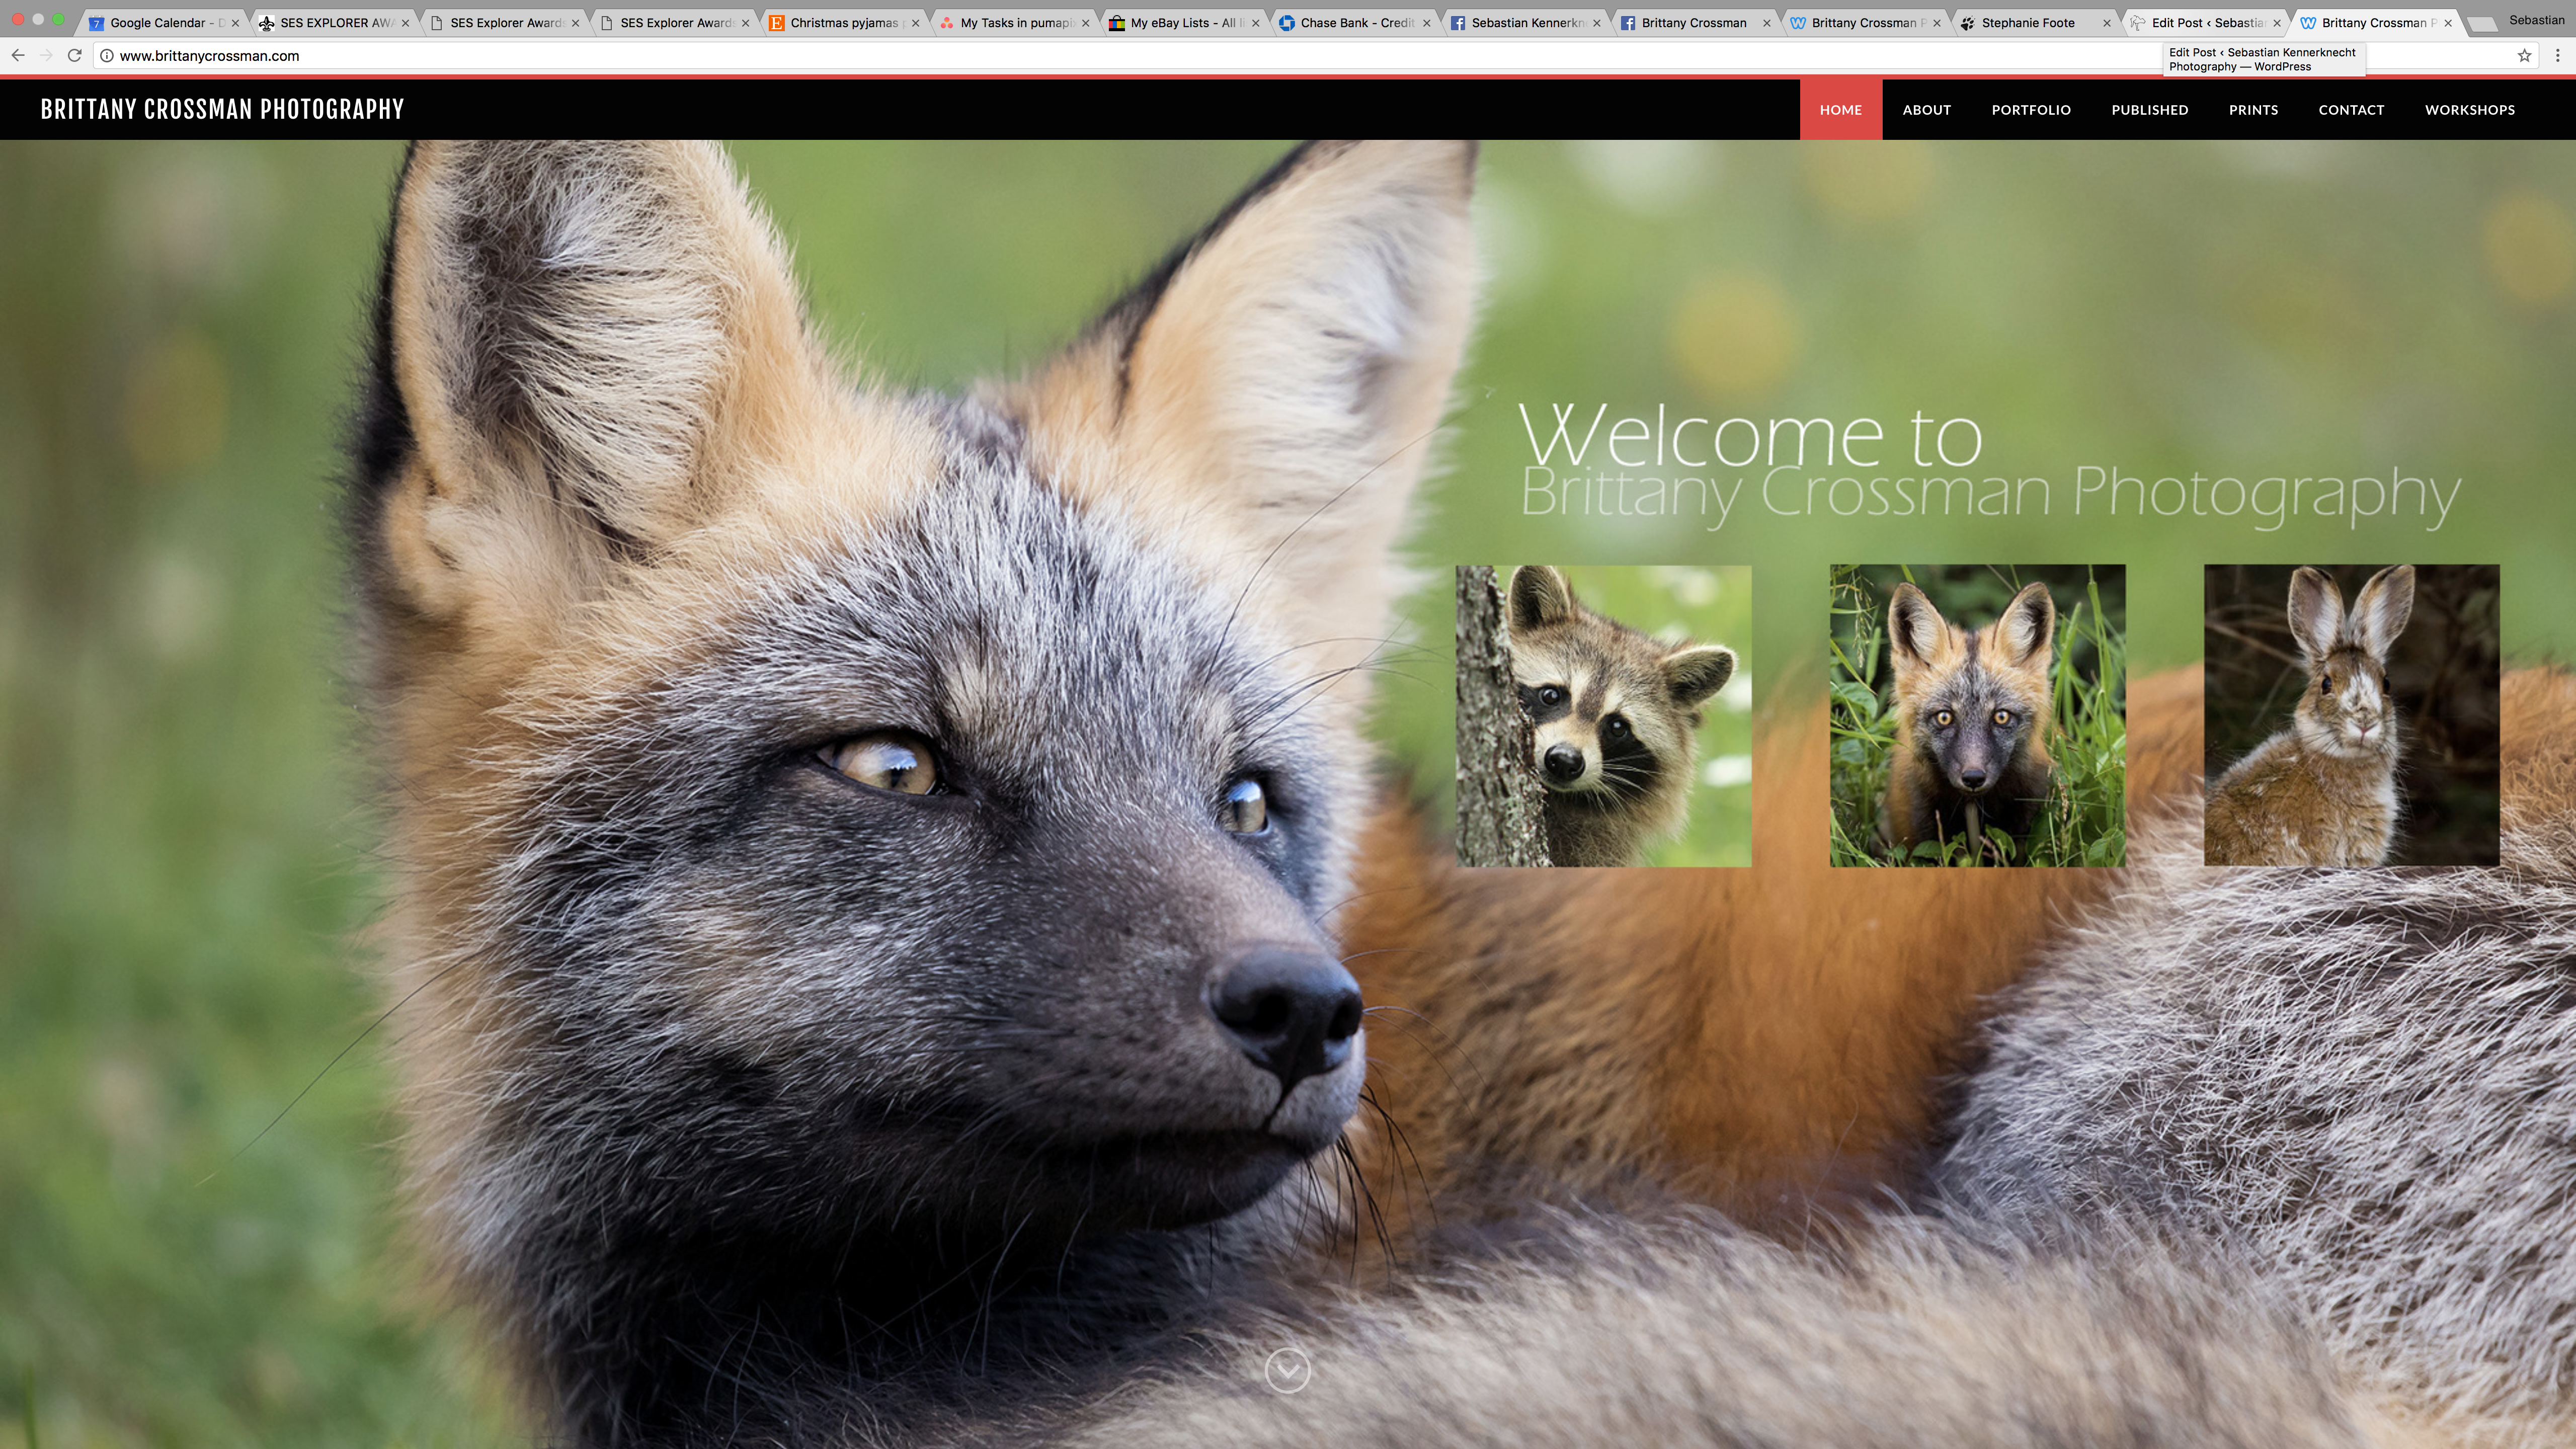Open the rabbit photo thumbnail
The image size is (2576, 1449).
click(x=2351, y=715)
